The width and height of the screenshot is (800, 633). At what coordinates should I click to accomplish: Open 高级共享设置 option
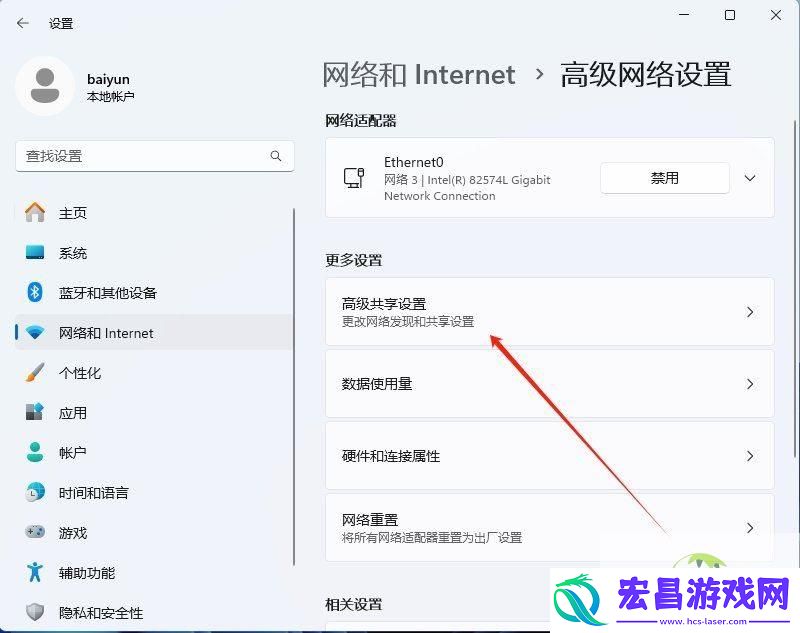pyautogui.click(x=549, y=312)
